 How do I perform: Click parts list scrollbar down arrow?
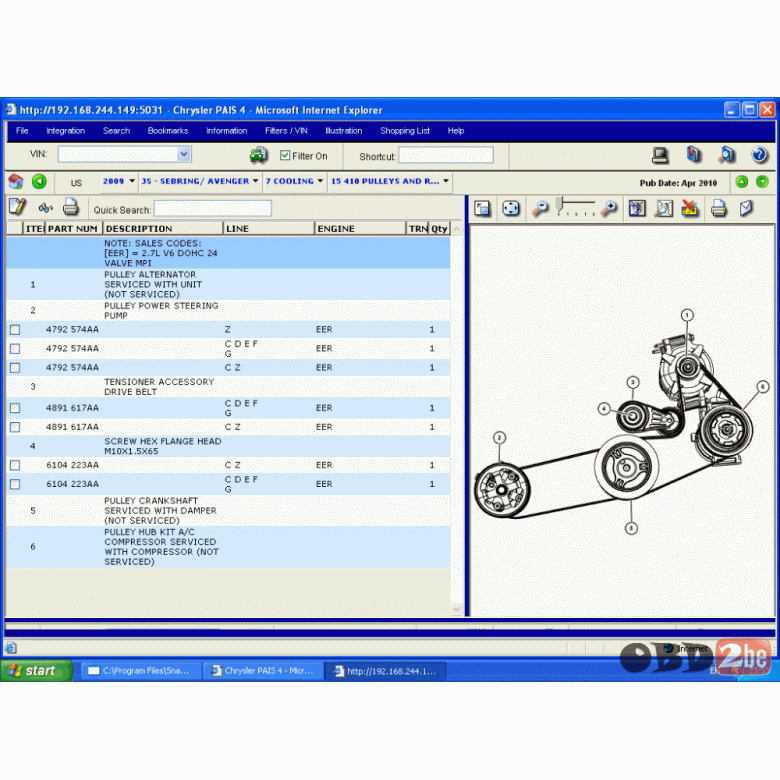tap(457, 609)
